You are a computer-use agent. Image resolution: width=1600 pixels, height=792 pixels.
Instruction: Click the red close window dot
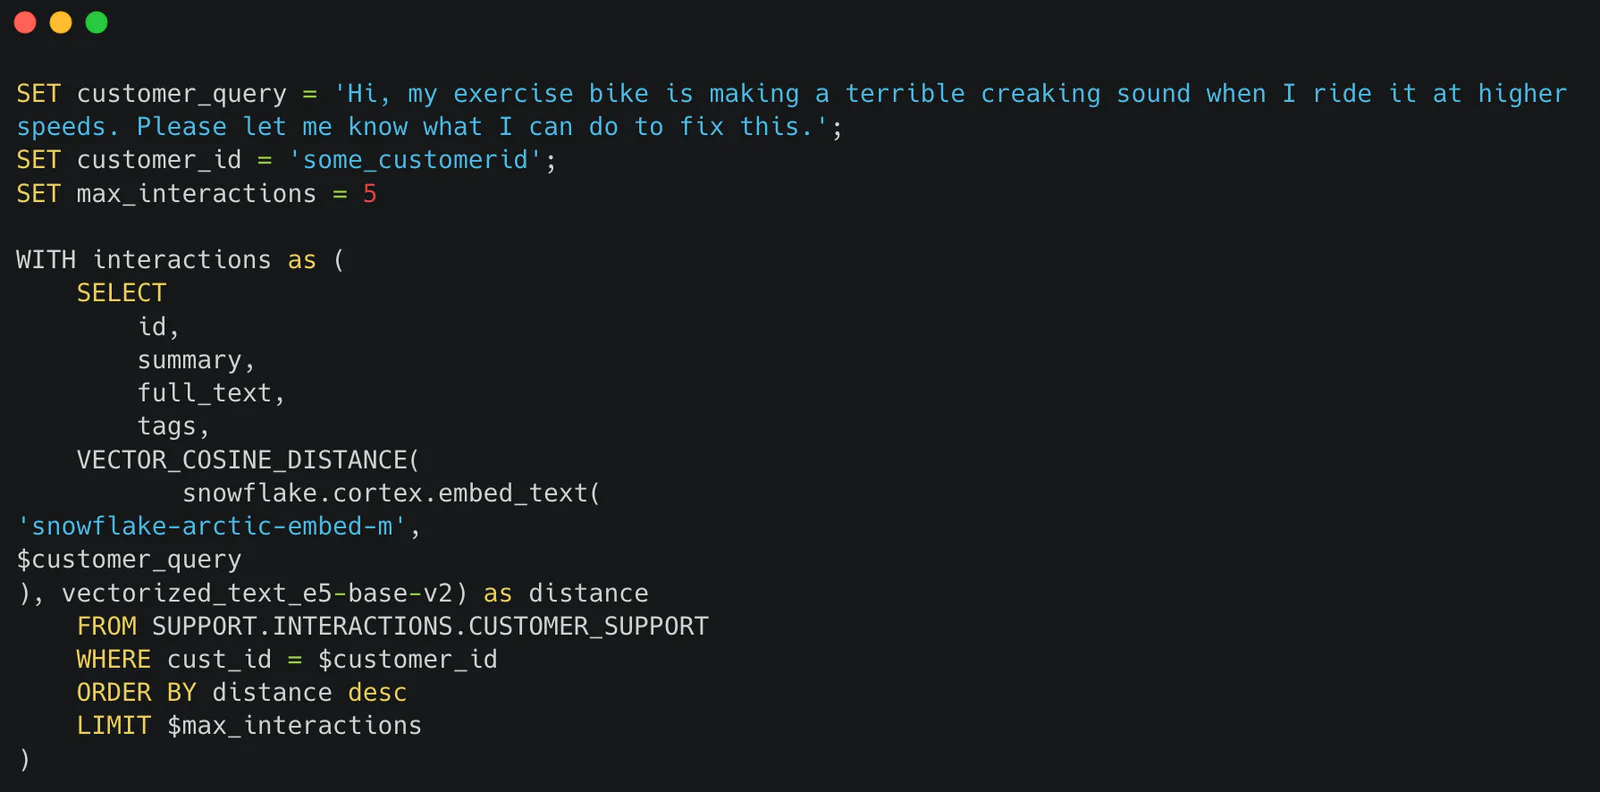(25, 22)
